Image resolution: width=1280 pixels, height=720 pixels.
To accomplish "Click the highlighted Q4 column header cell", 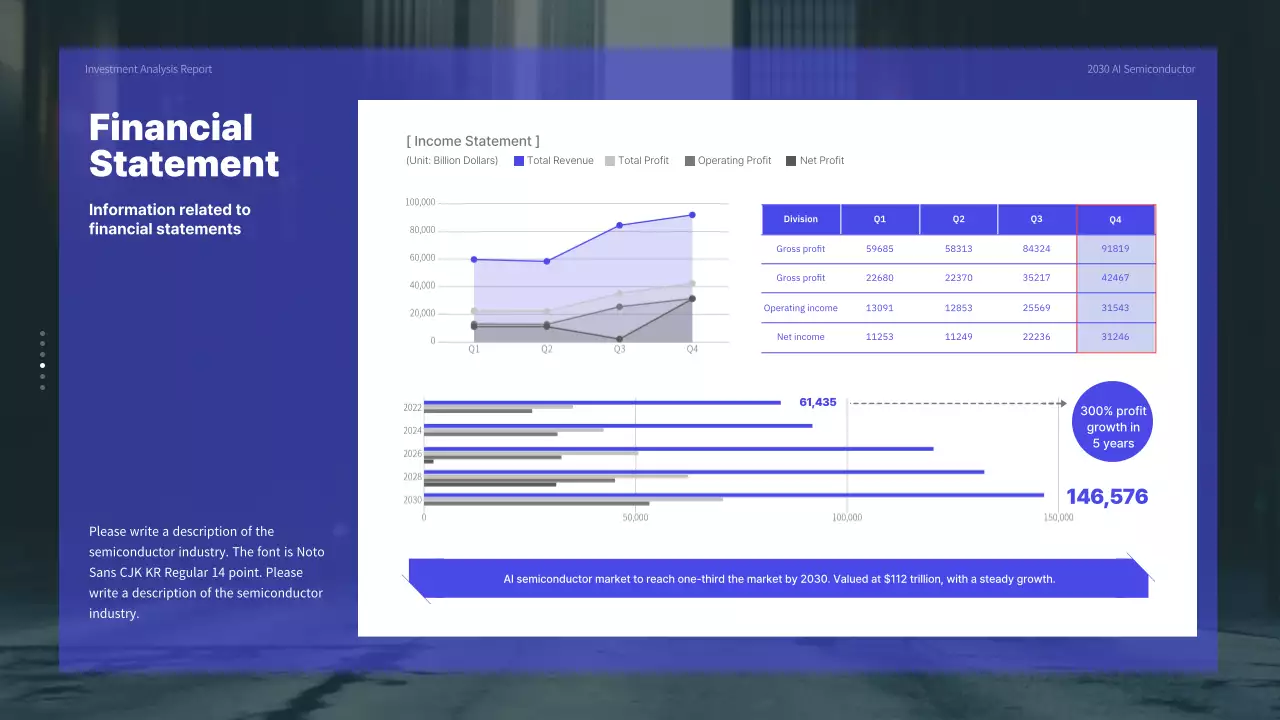I will coord(1114,219).
